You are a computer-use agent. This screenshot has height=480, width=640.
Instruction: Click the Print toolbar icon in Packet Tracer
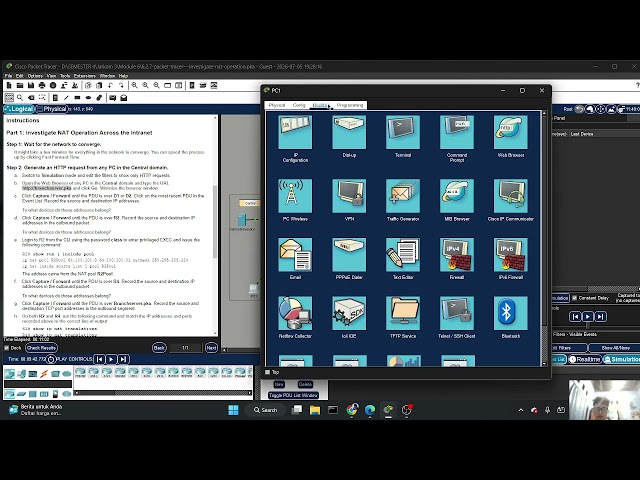point(42,85)
